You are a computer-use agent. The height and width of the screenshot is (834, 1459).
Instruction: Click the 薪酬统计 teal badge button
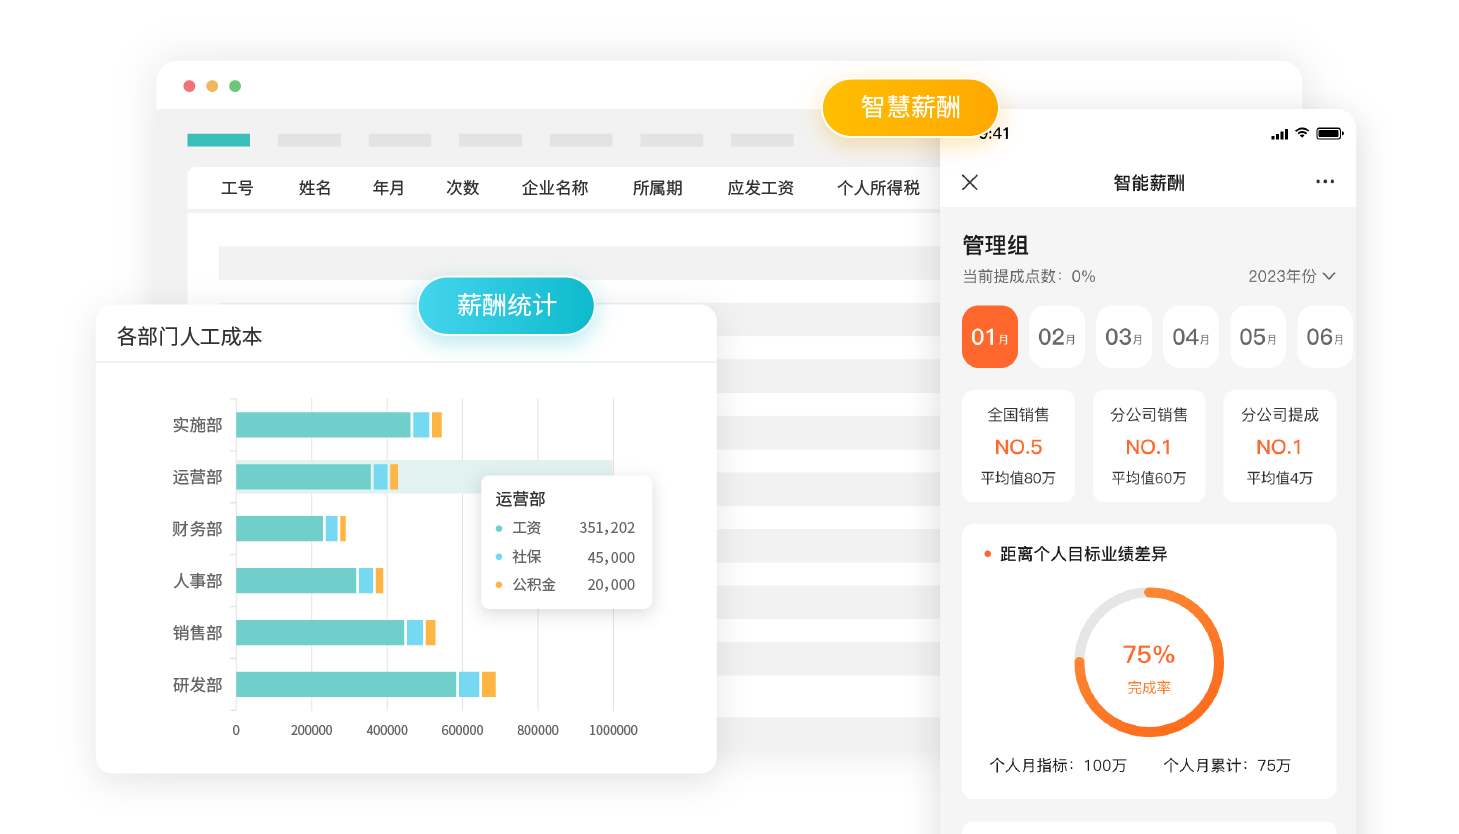tap(506, 305)
